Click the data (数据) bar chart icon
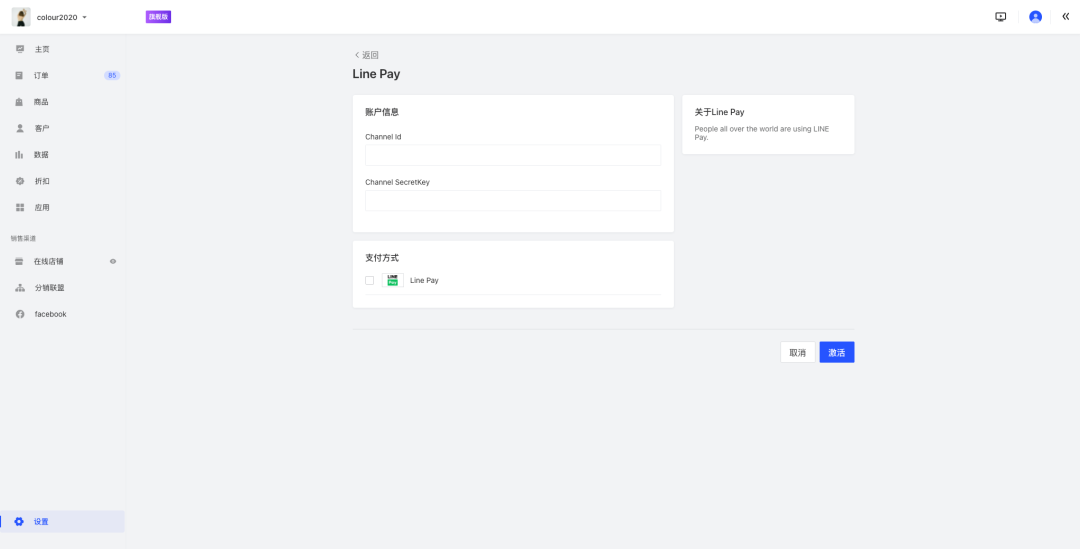The image size is (1080, 549). (19, 154)
